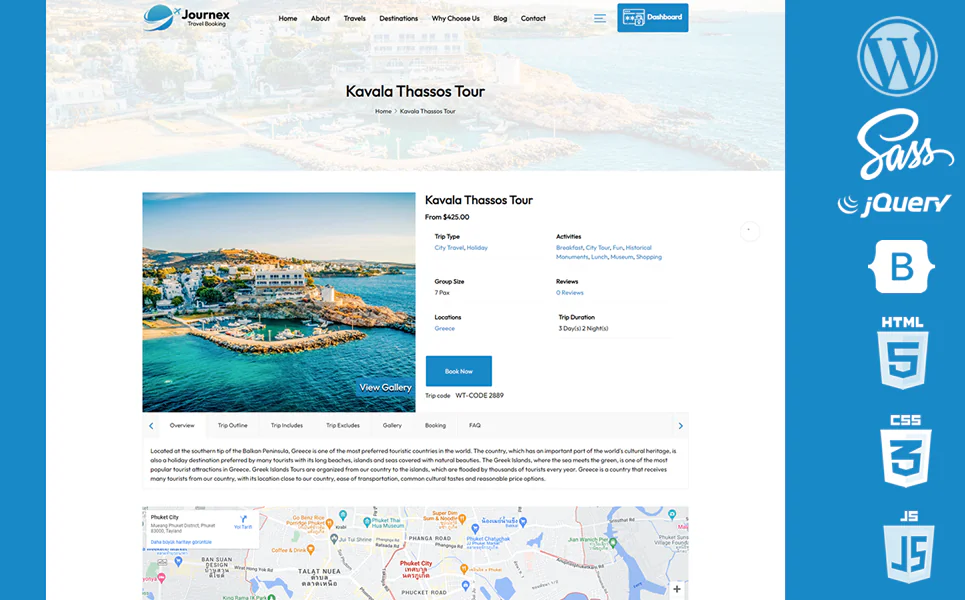
Task: Open the Dashboard button in header
Action: click(652, 18)
